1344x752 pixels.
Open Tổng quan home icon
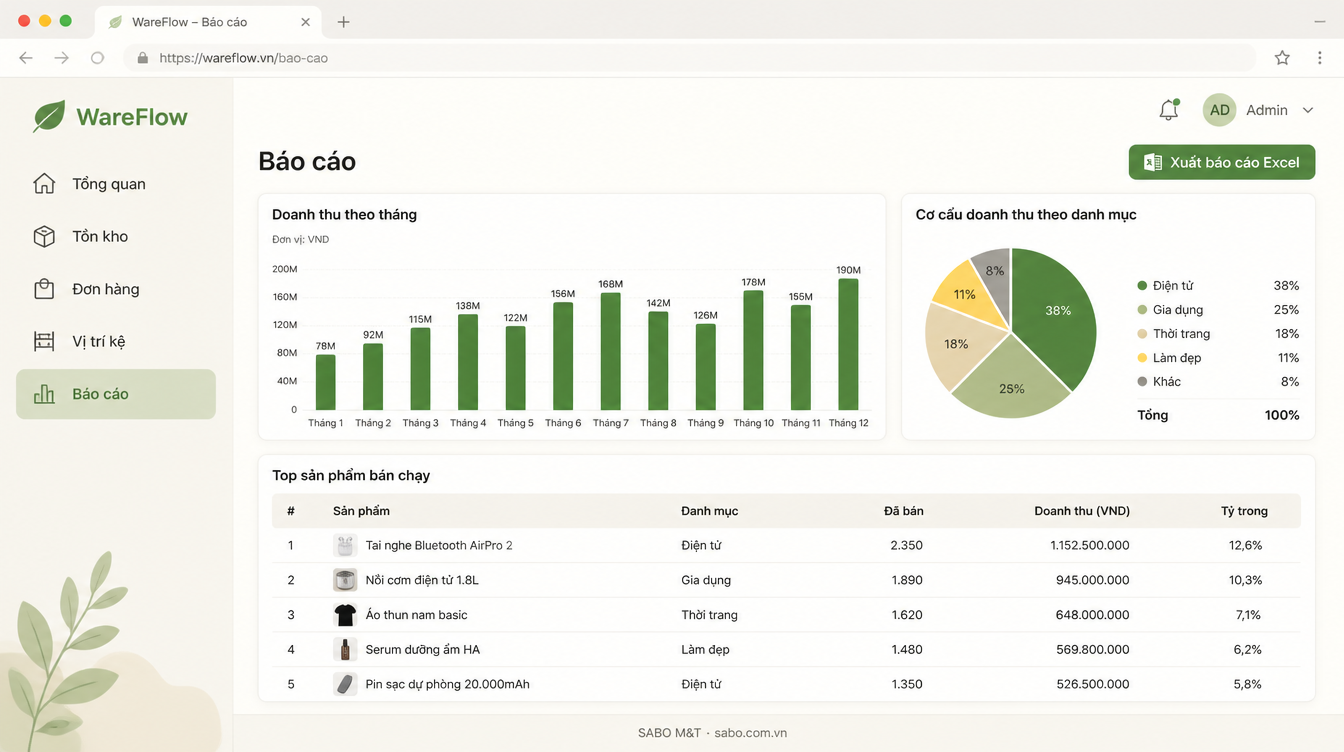(x=44, y=184)
